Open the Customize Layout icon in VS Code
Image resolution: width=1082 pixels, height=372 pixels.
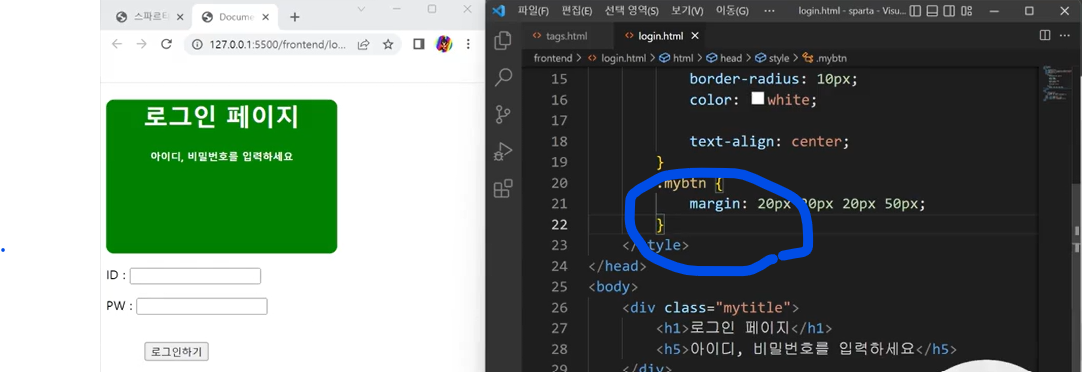pos(966,10)
